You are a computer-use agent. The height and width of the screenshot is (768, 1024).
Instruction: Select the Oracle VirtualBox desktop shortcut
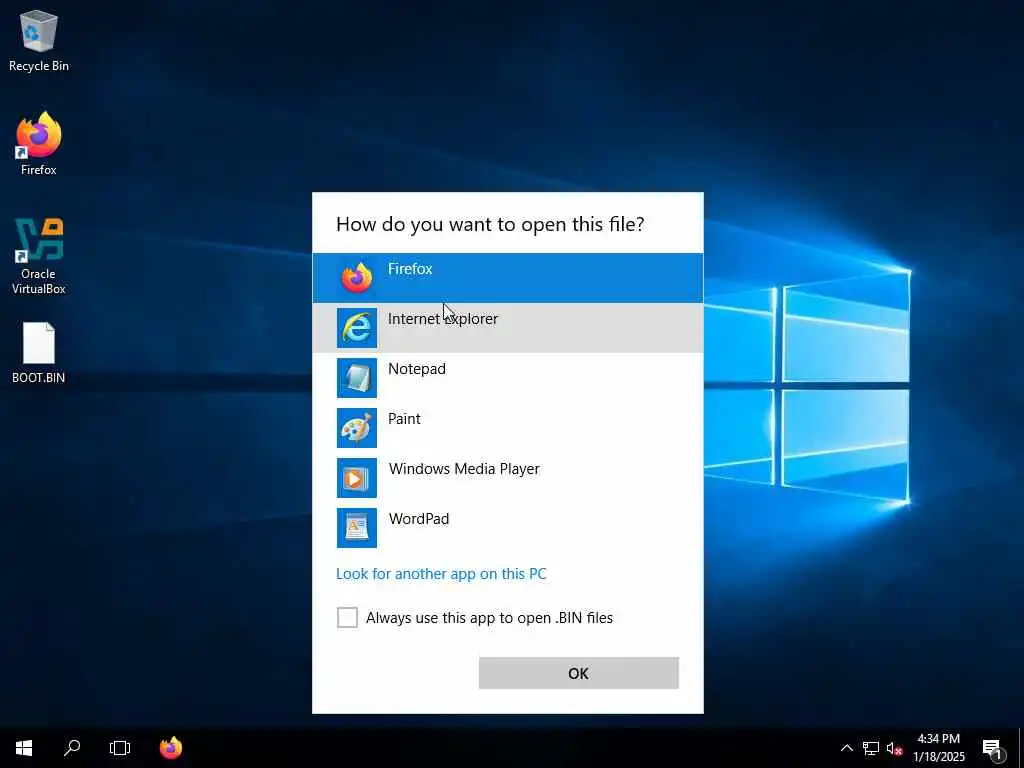tap(39, 256)
